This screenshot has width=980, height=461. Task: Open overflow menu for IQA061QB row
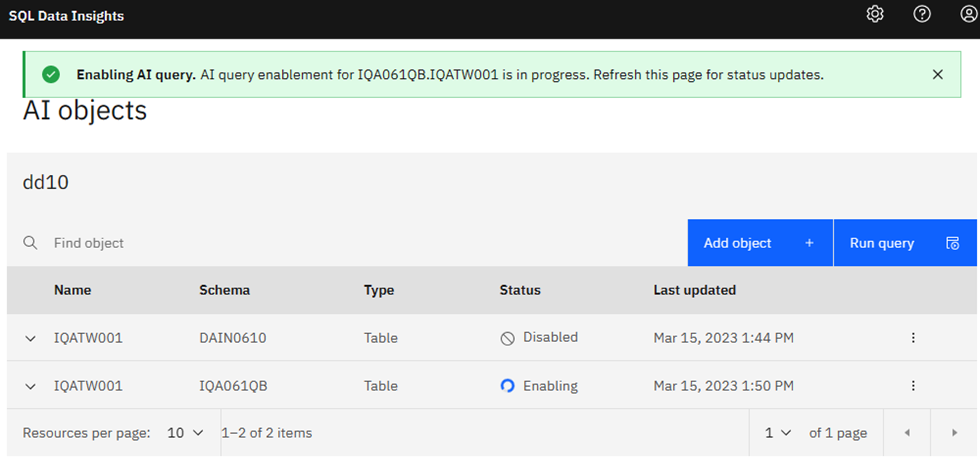click(x=913, y=386)
